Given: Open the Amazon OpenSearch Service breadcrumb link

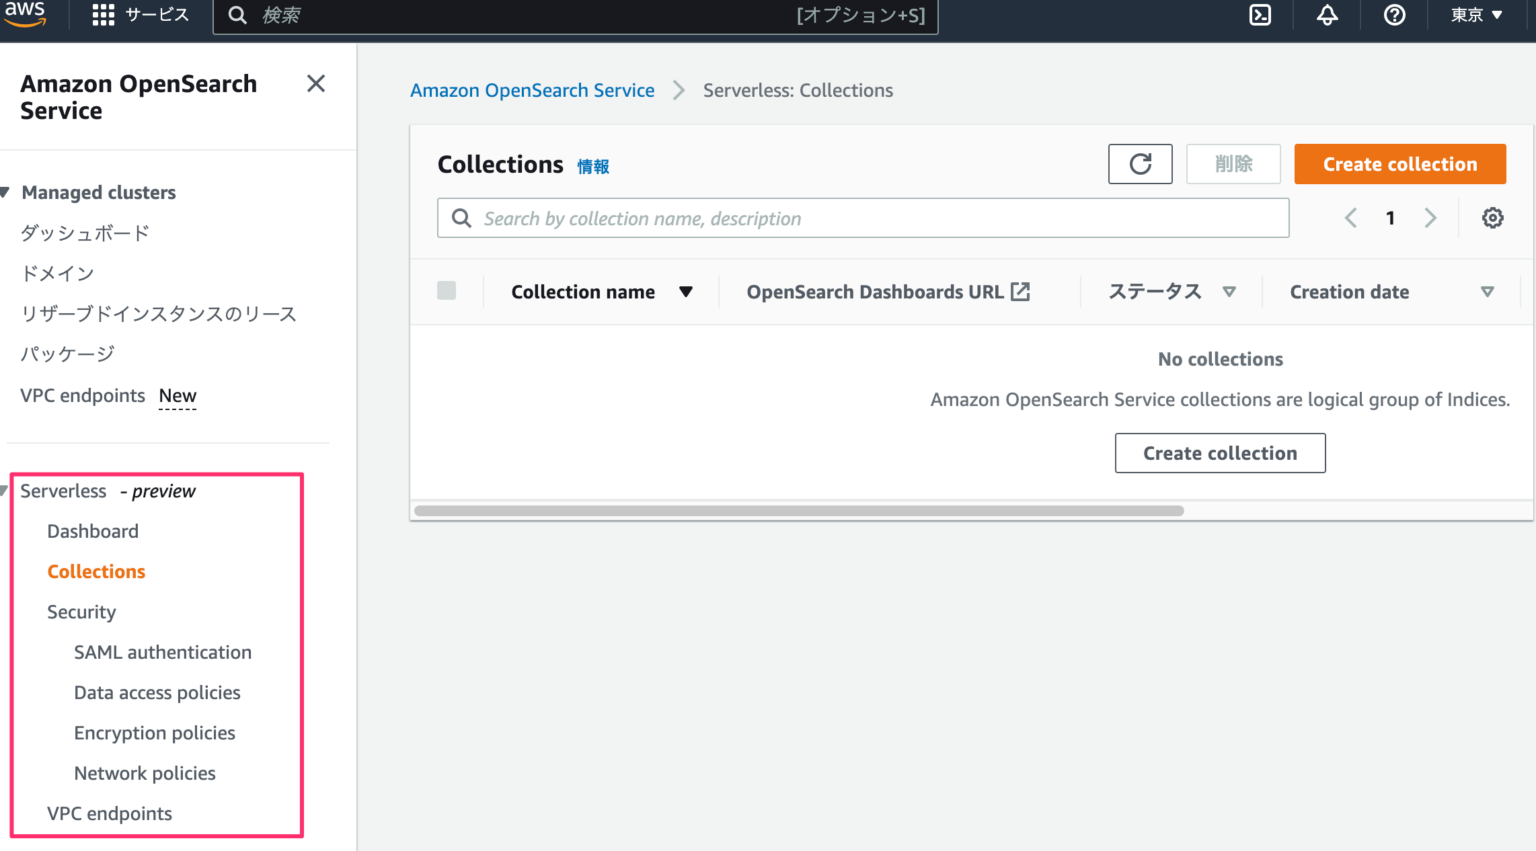Looking at the screenshot, I should pyautogui.click(x=532, y=90).
